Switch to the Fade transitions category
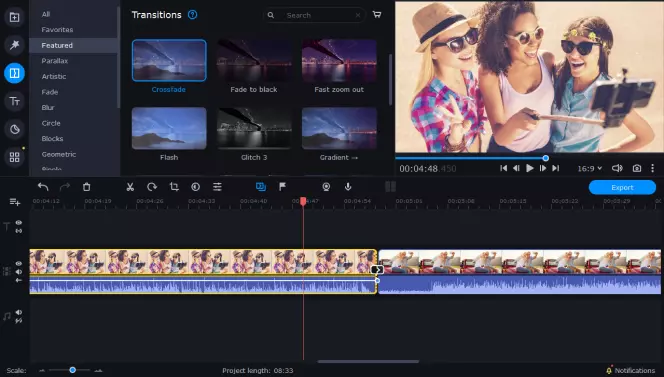 point(50,92)
